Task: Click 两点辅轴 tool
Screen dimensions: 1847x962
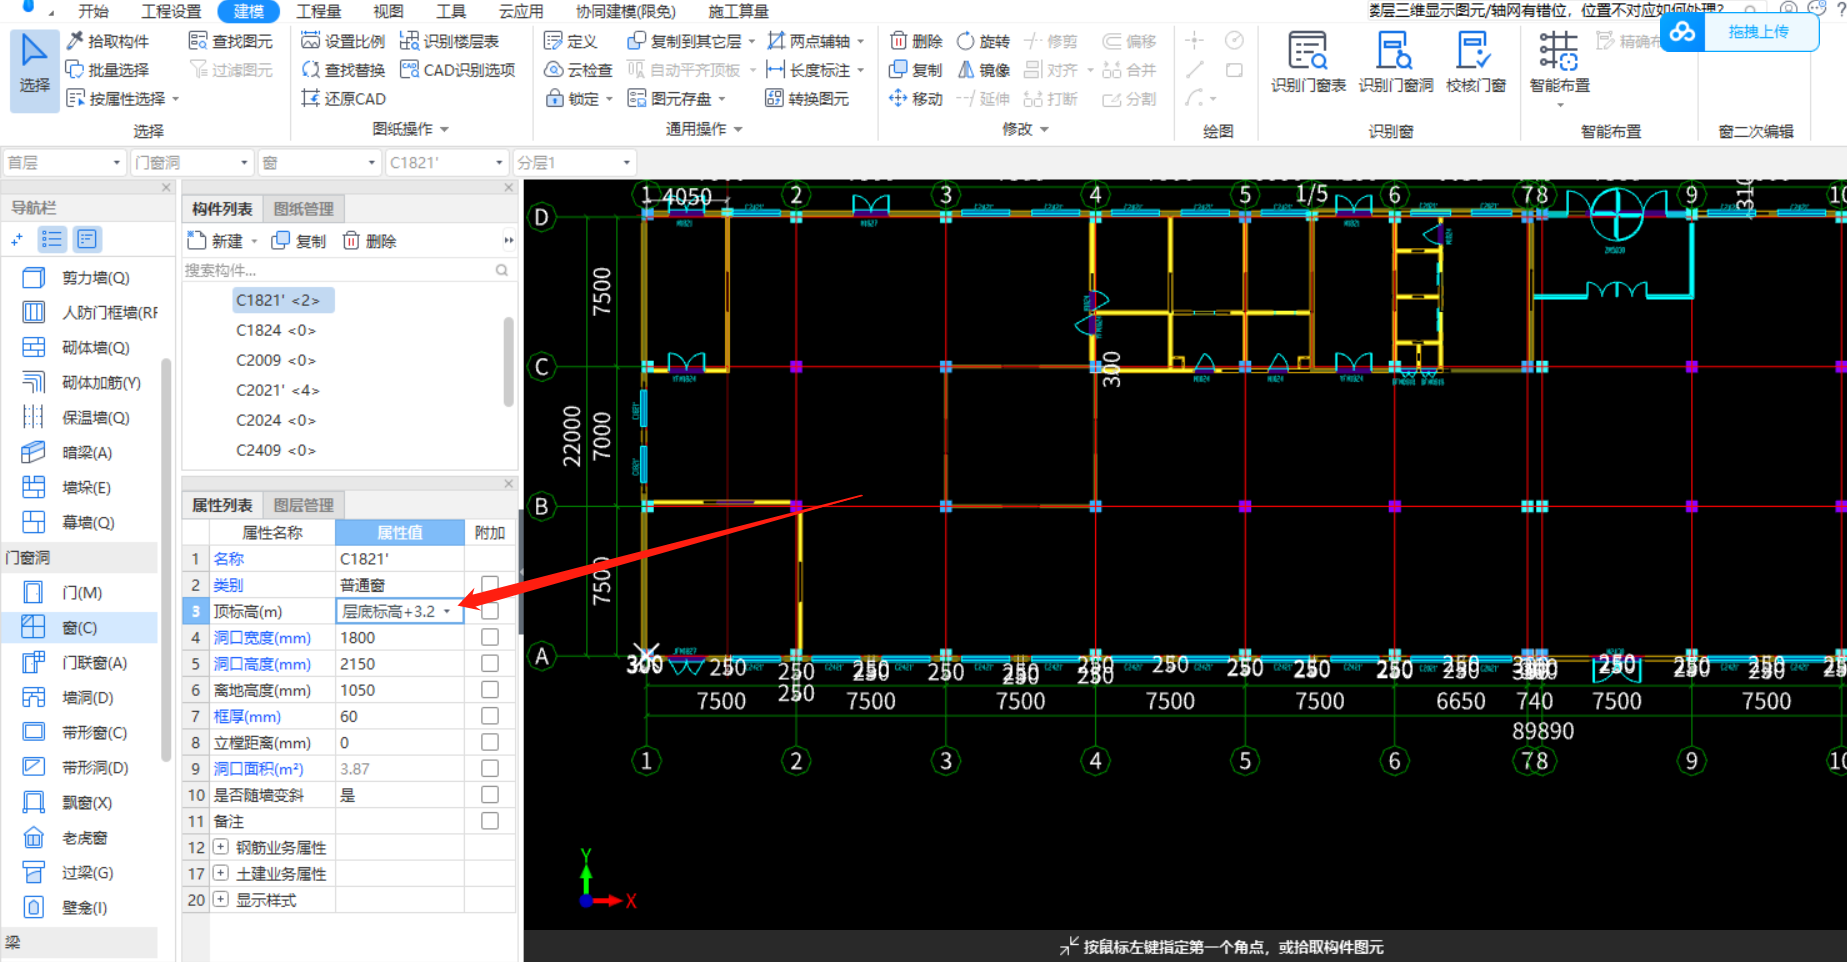Action: tap(808, 41)
